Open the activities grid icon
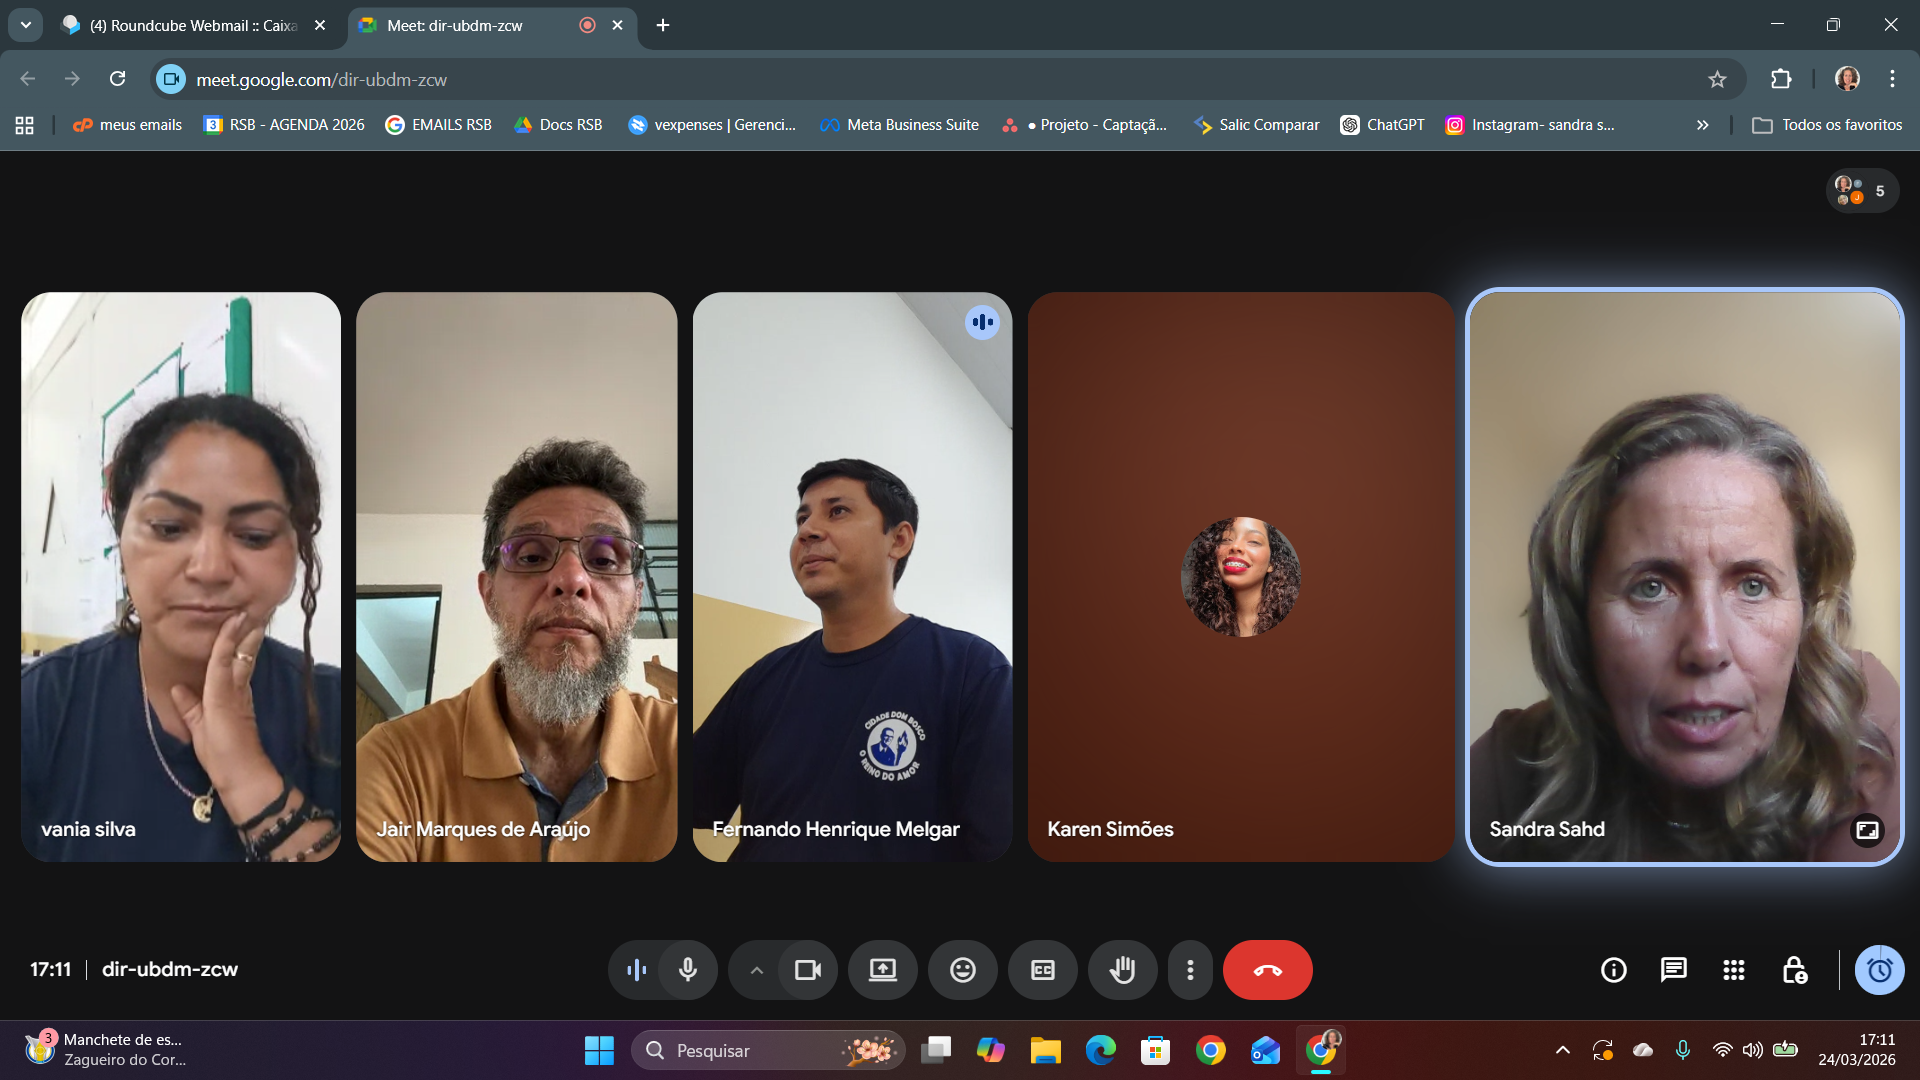 tap(1733, 970)
